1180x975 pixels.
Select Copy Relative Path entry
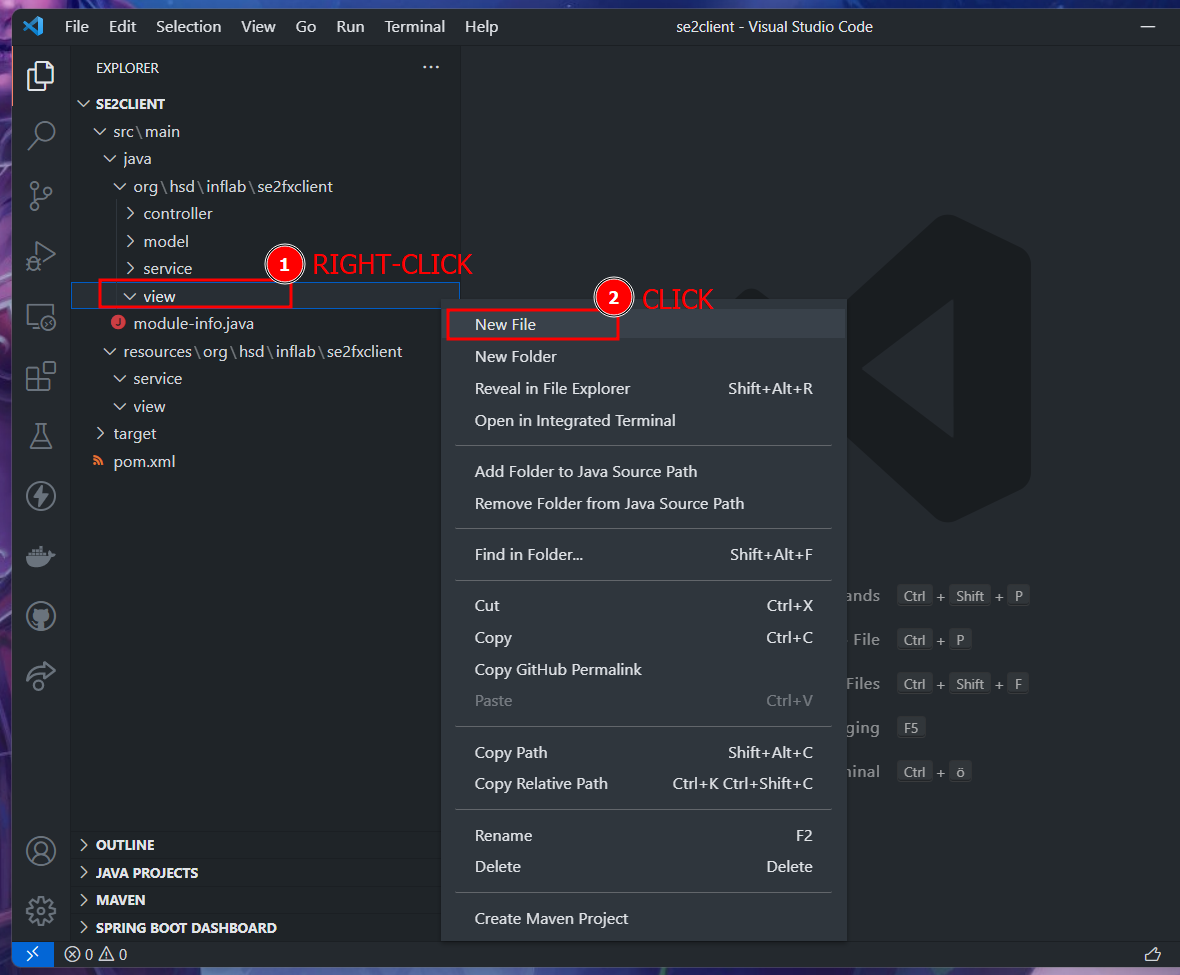tap(643, 784)
